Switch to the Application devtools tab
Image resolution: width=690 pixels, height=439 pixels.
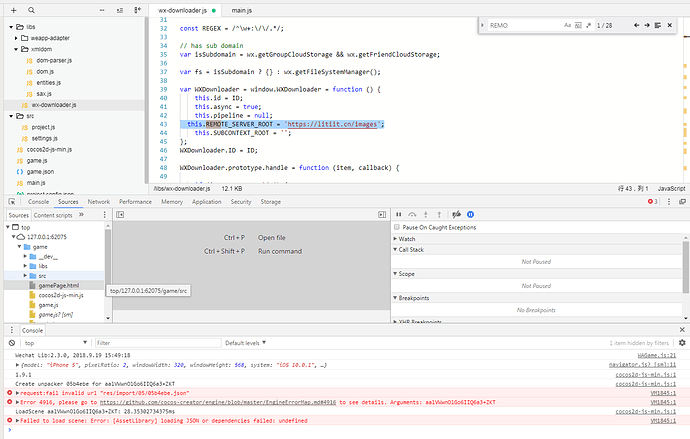click(x=206, y=201)
